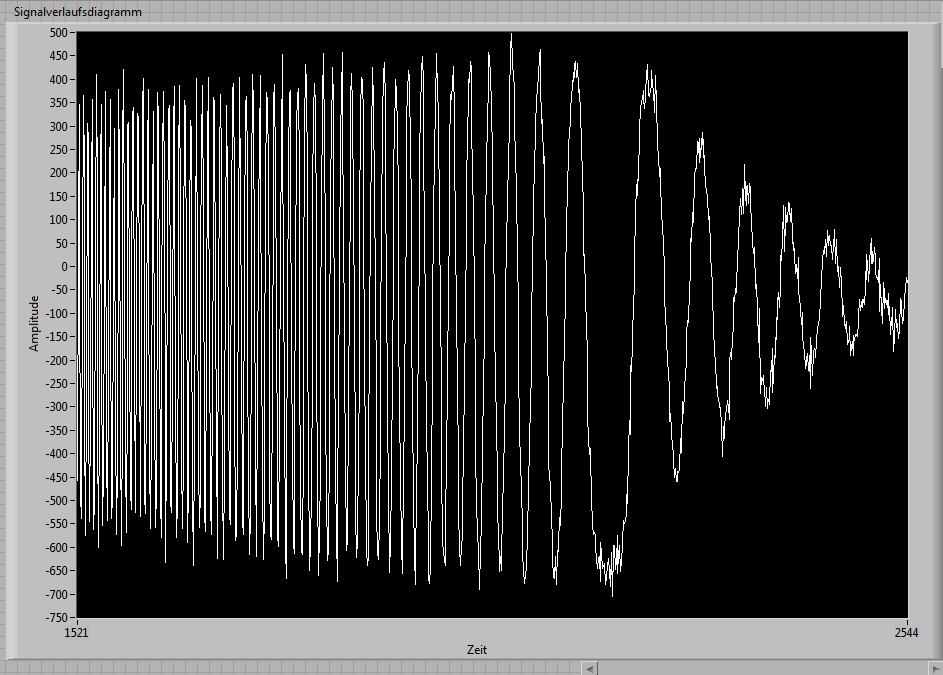Click the y-axis tick value -400

tap(57, 454)
